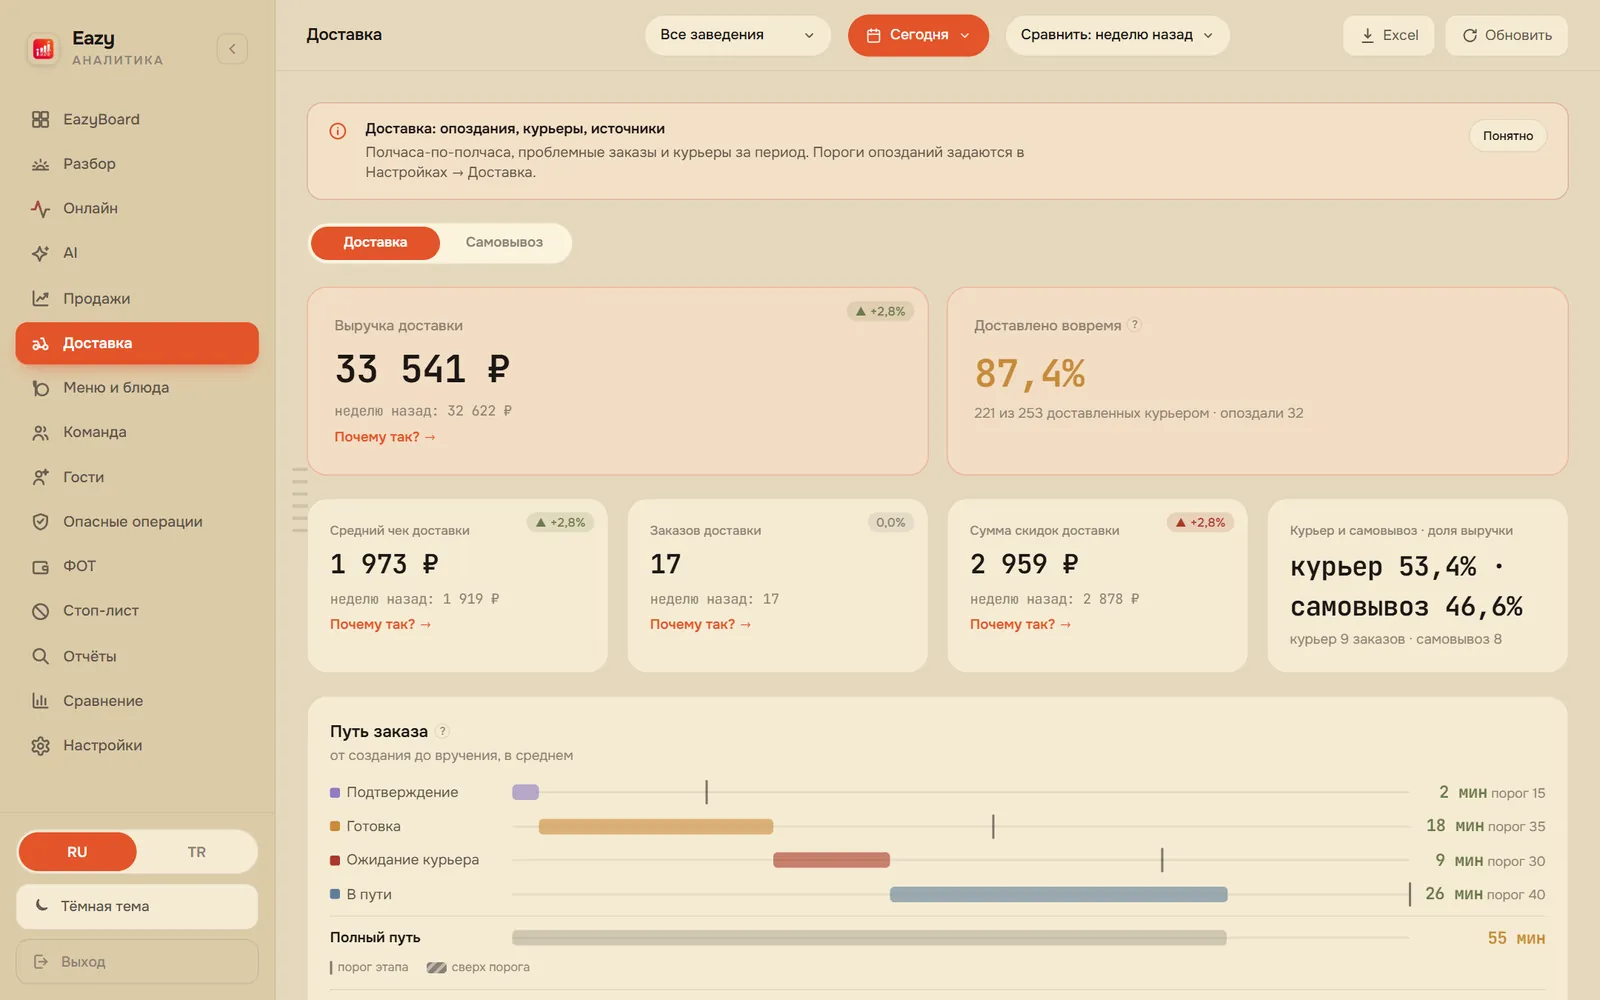The height and width of the screenshot is (1000, 1600).
Task: Open Сравнить: неделю назад dropdown
Action: click(1117, 35)
